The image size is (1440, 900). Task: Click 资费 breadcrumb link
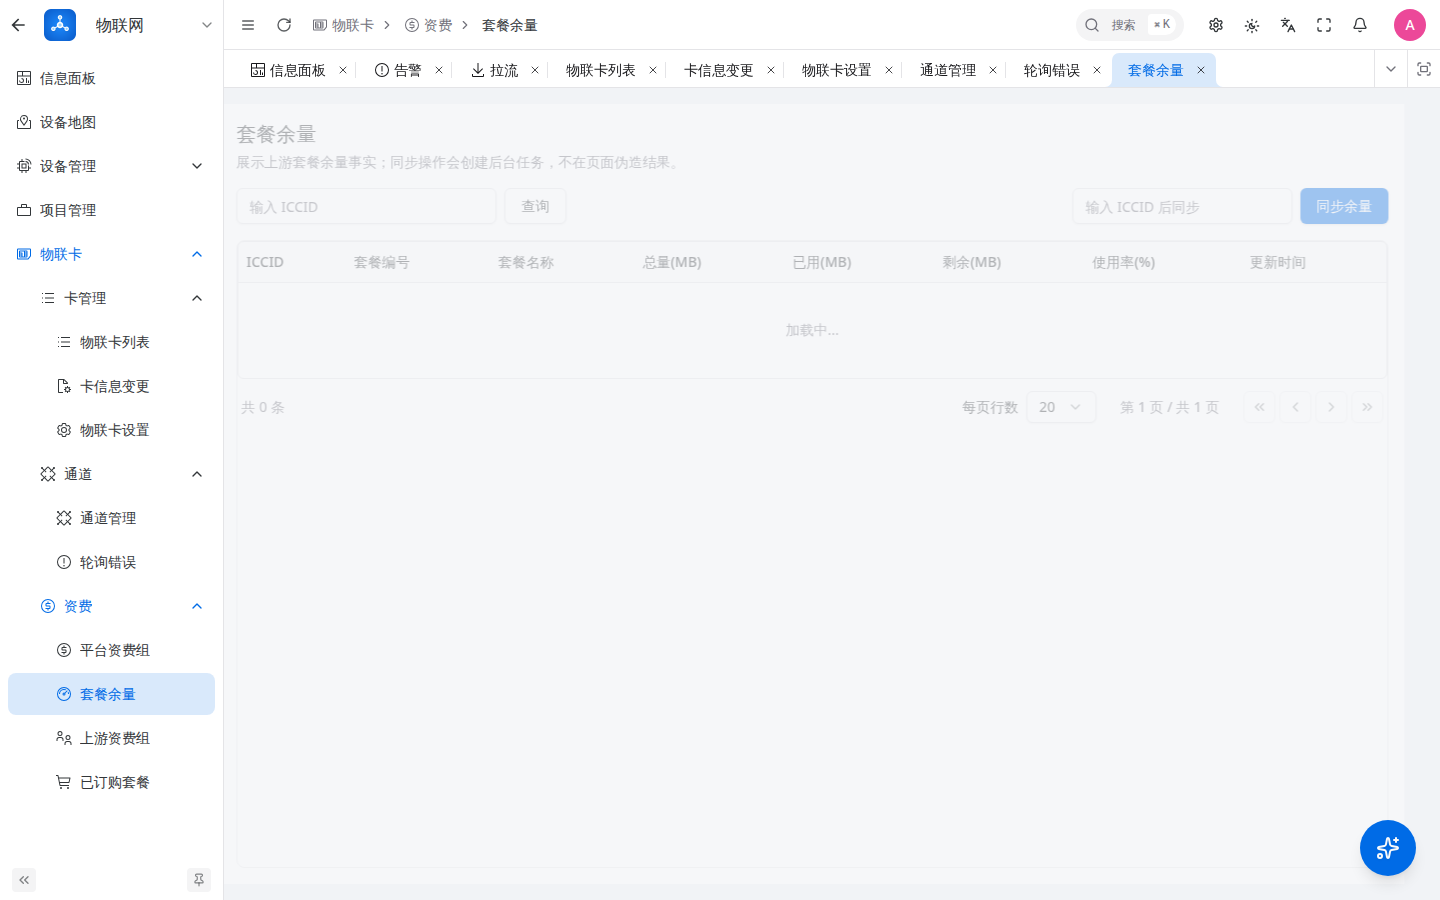pos(428,25)
